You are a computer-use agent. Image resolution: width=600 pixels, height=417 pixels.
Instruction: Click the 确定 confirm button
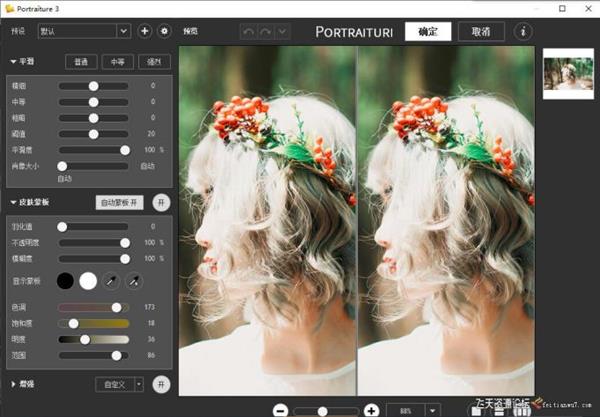coord(427,31)
